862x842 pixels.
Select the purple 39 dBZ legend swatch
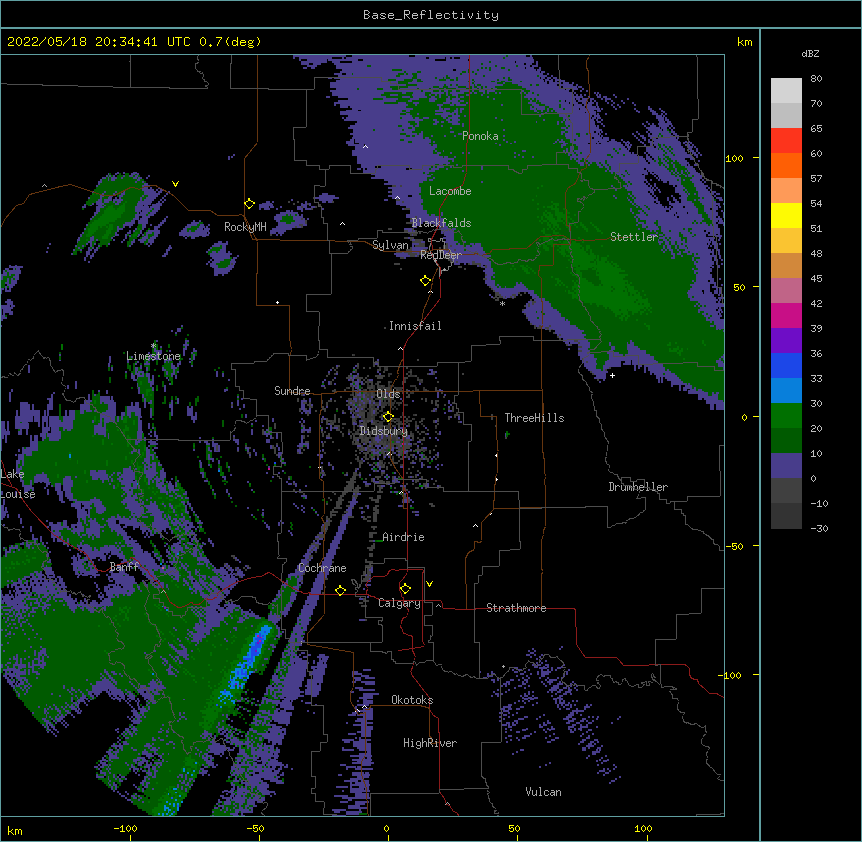coord(786,340)
